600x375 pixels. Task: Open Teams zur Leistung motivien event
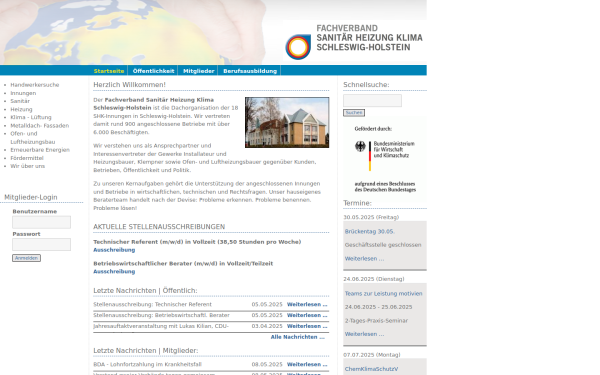click(x=383, y=293)
